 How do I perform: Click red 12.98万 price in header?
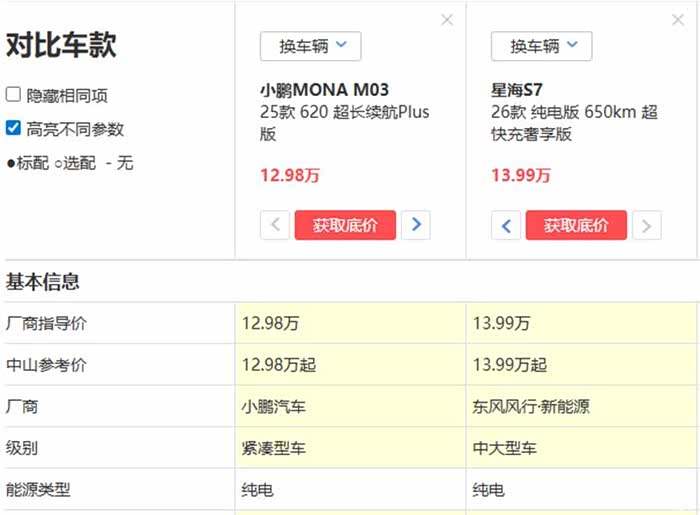(x=290, y=175)
